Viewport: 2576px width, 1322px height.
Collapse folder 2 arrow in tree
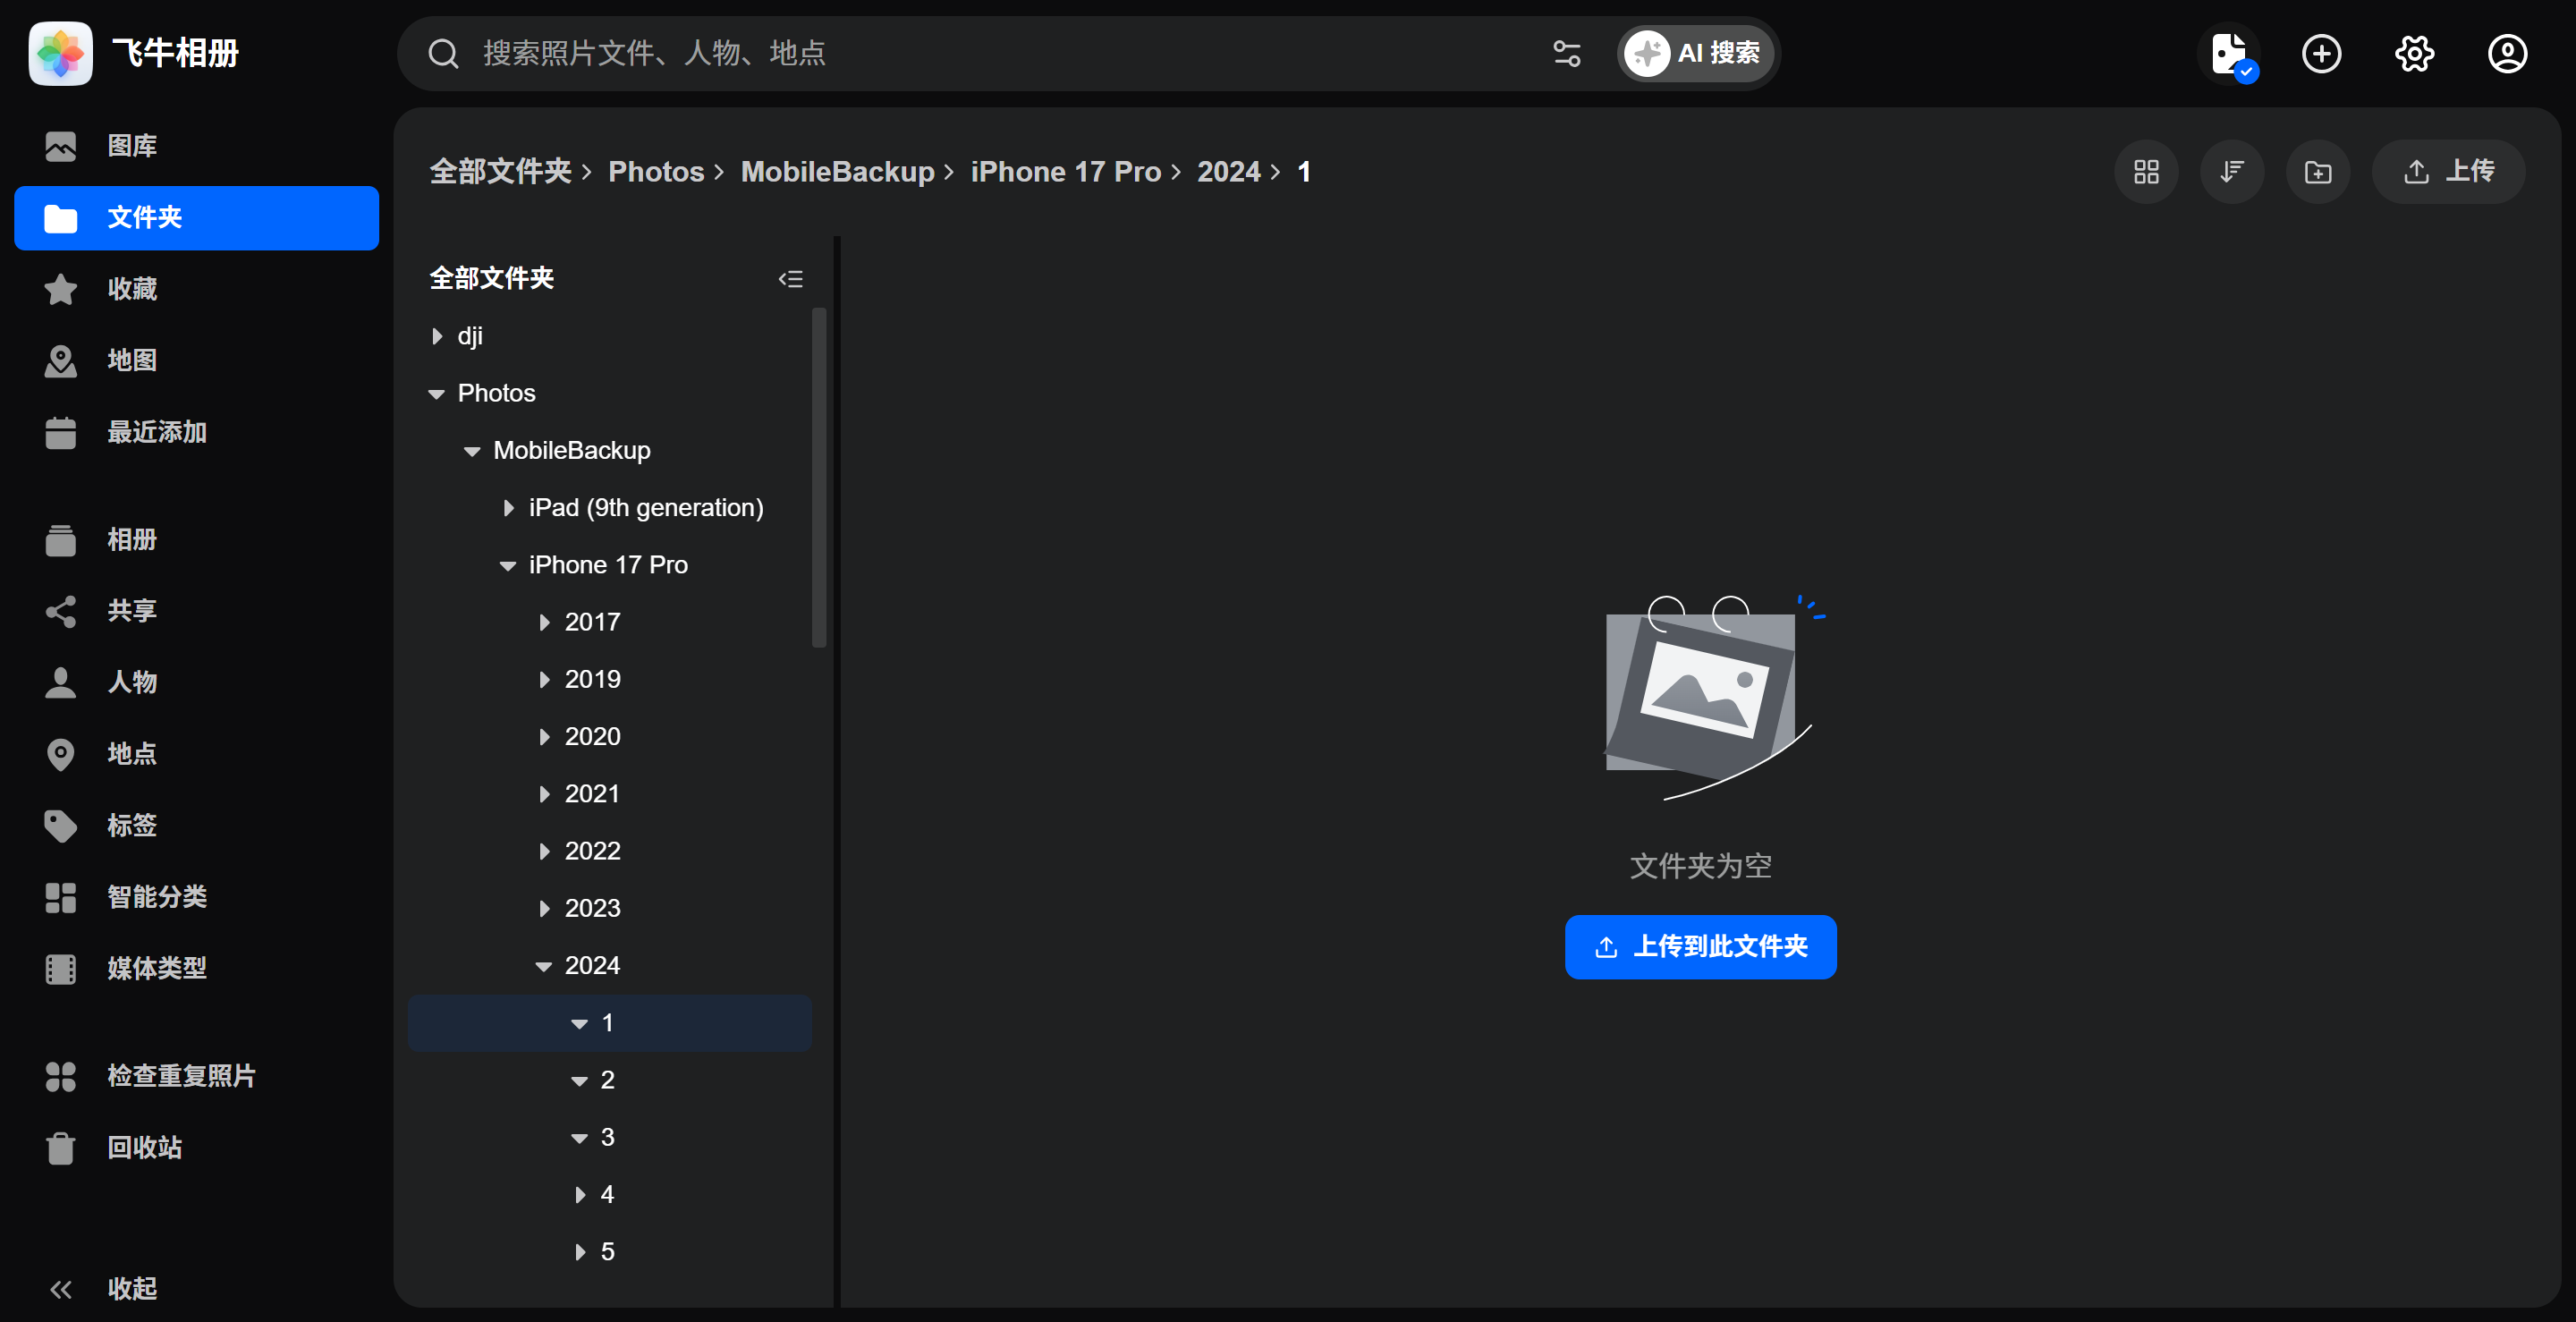(x=581, y=1081)
